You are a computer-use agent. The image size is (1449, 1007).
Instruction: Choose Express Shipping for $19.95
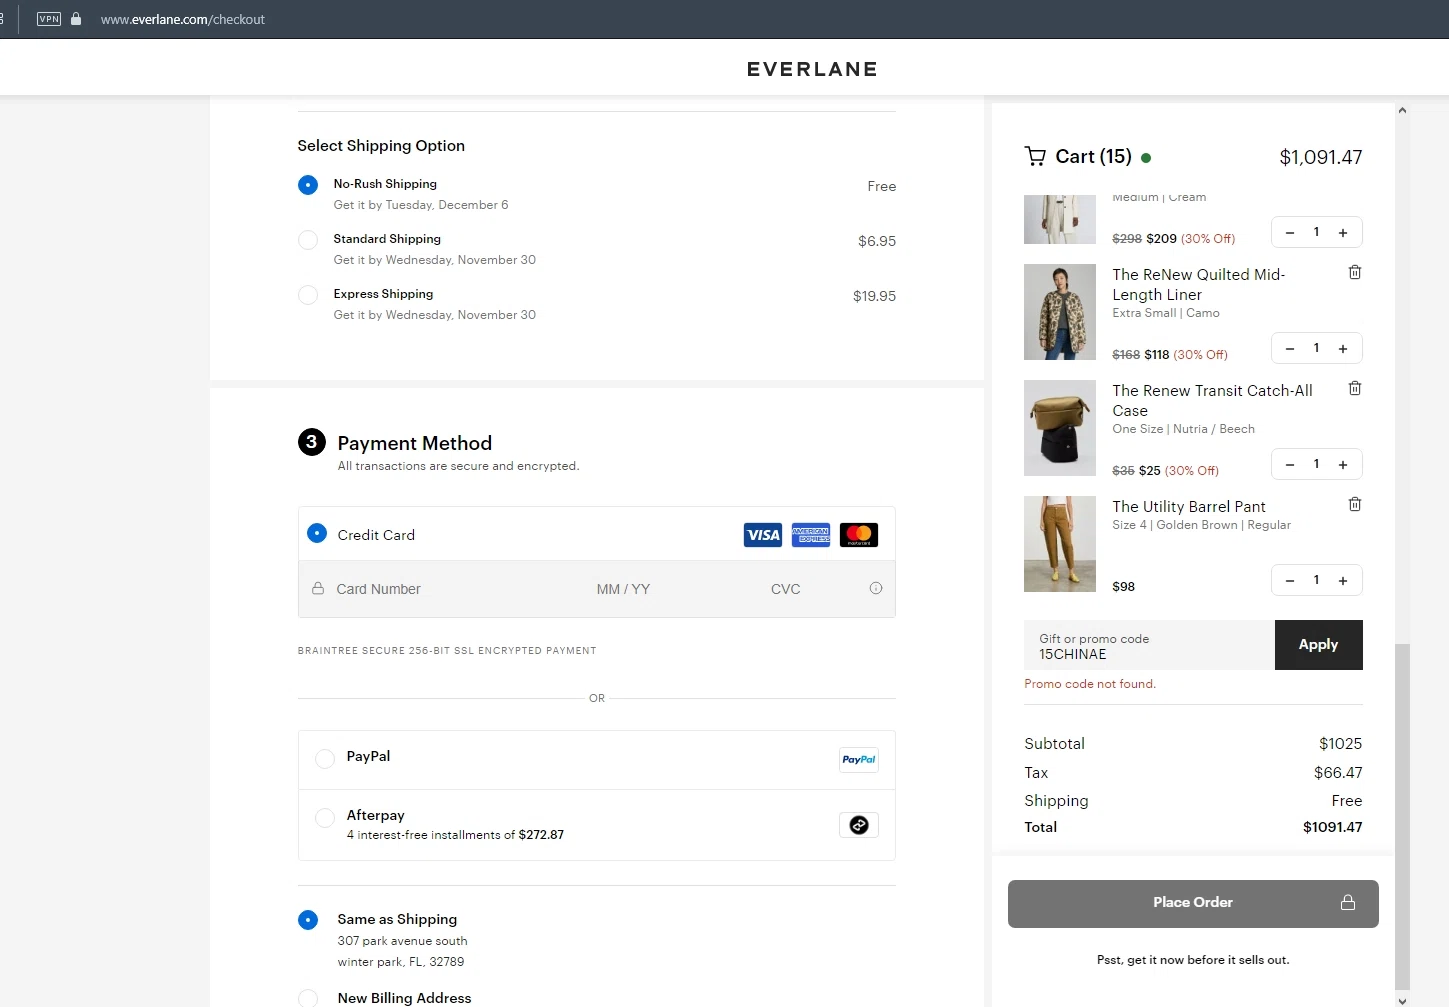308,295
